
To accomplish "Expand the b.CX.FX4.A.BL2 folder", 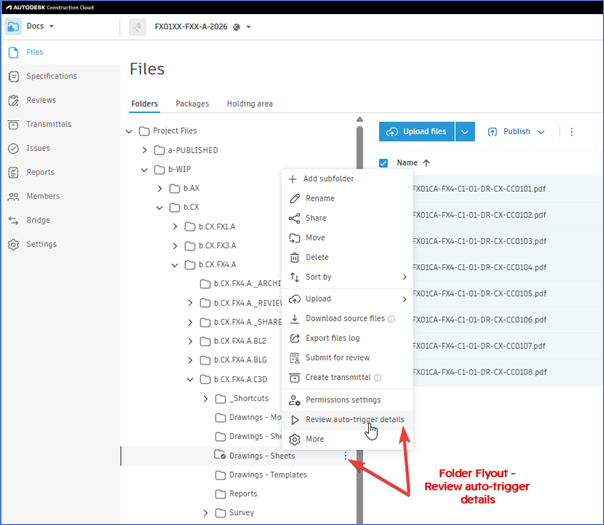I will coord(190,341).
